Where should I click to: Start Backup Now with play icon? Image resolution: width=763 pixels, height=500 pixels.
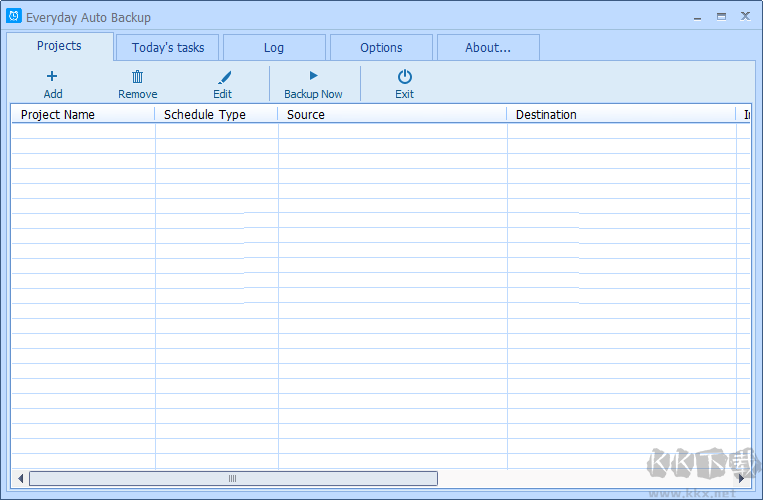[x=313, y=76]
